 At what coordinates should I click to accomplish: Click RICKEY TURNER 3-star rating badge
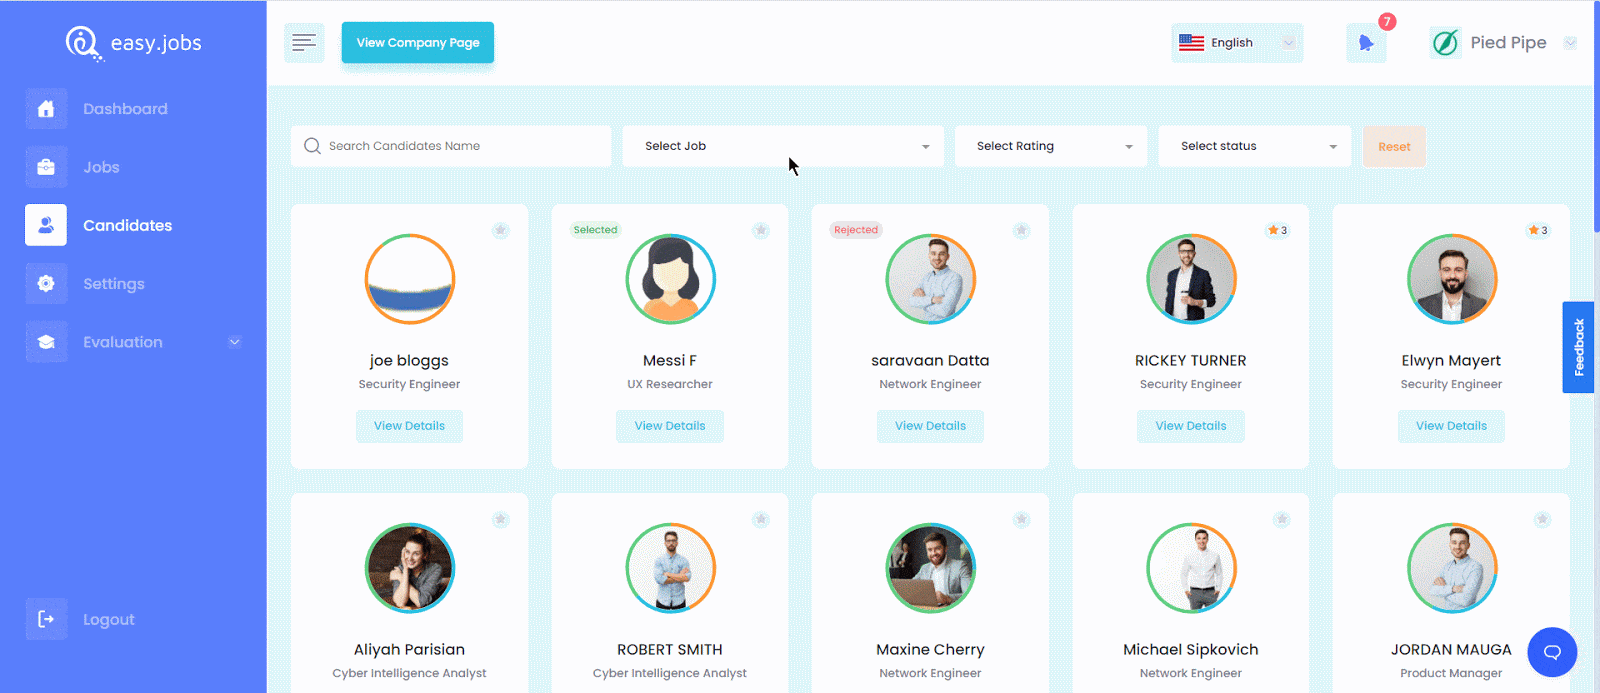tap(1278, 230)
